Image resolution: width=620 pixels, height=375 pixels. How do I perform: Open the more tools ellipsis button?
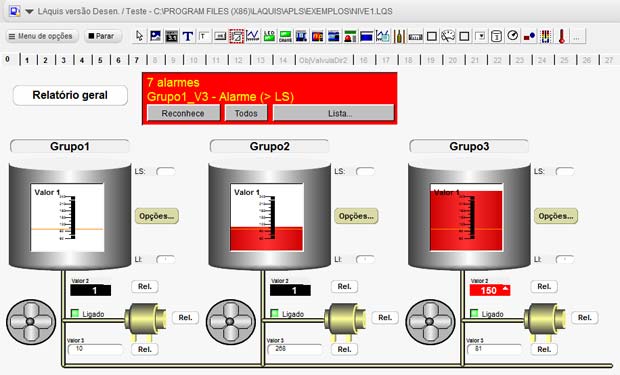(577, 36)
